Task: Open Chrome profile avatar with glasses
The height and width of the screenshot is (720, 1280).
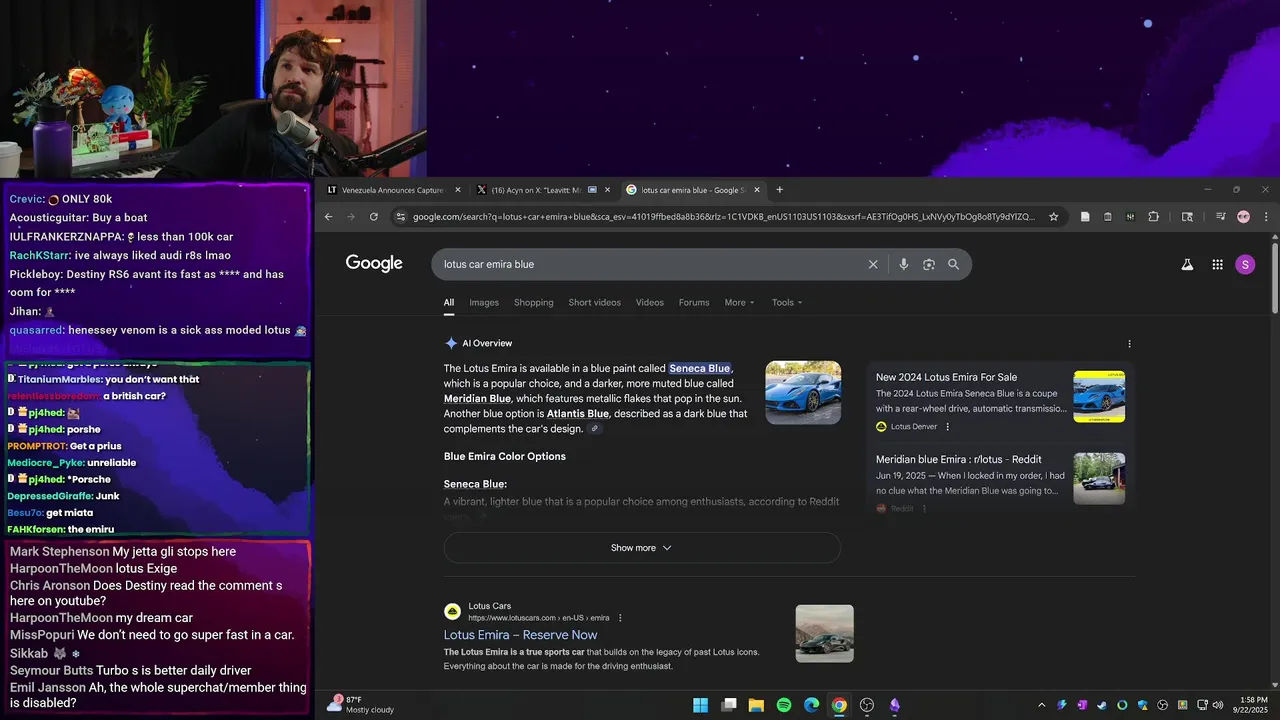Action: click(1243, 217)
